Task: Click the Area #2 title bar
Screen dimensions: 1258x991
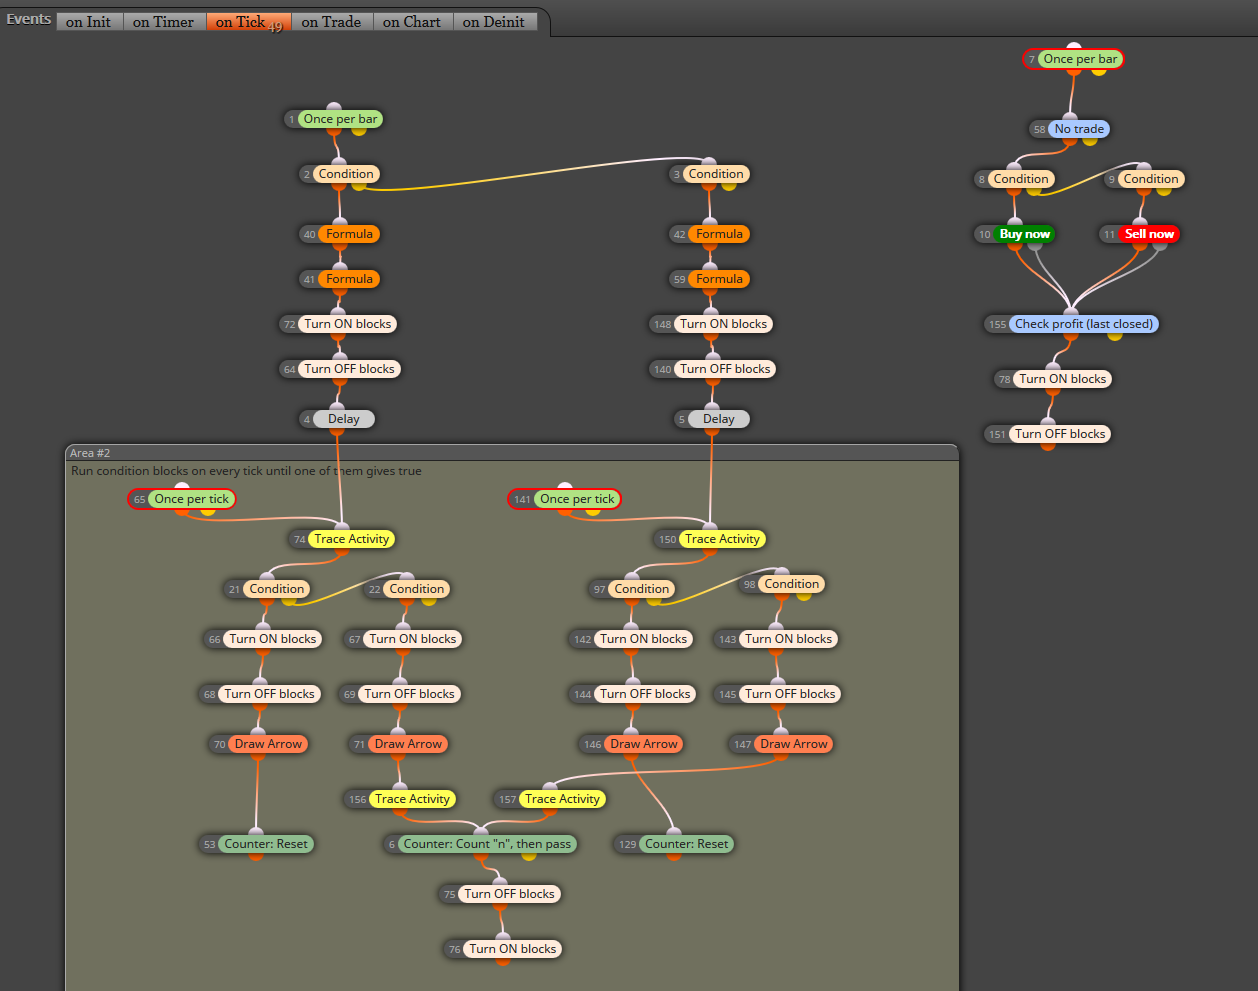Action: tap(512, 453)
